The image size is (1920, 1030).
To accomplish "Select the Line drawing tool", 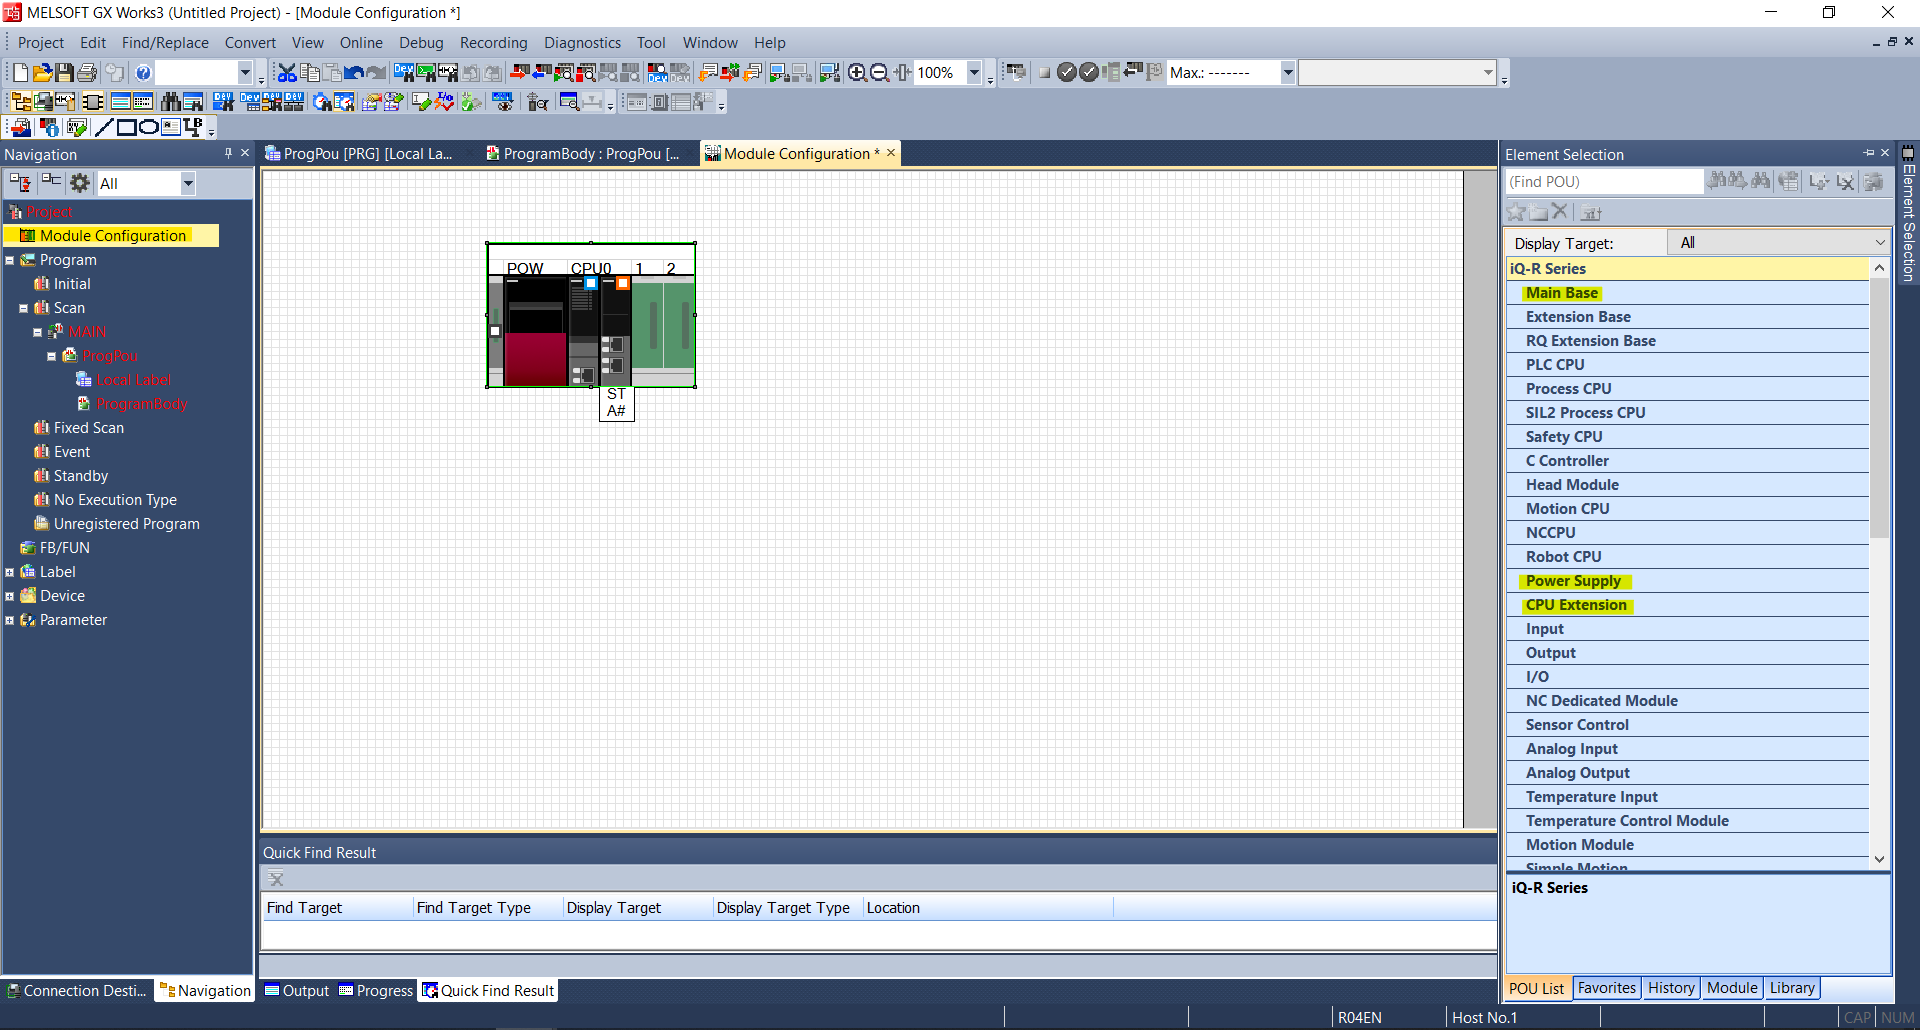I will (x=104, y=127).
